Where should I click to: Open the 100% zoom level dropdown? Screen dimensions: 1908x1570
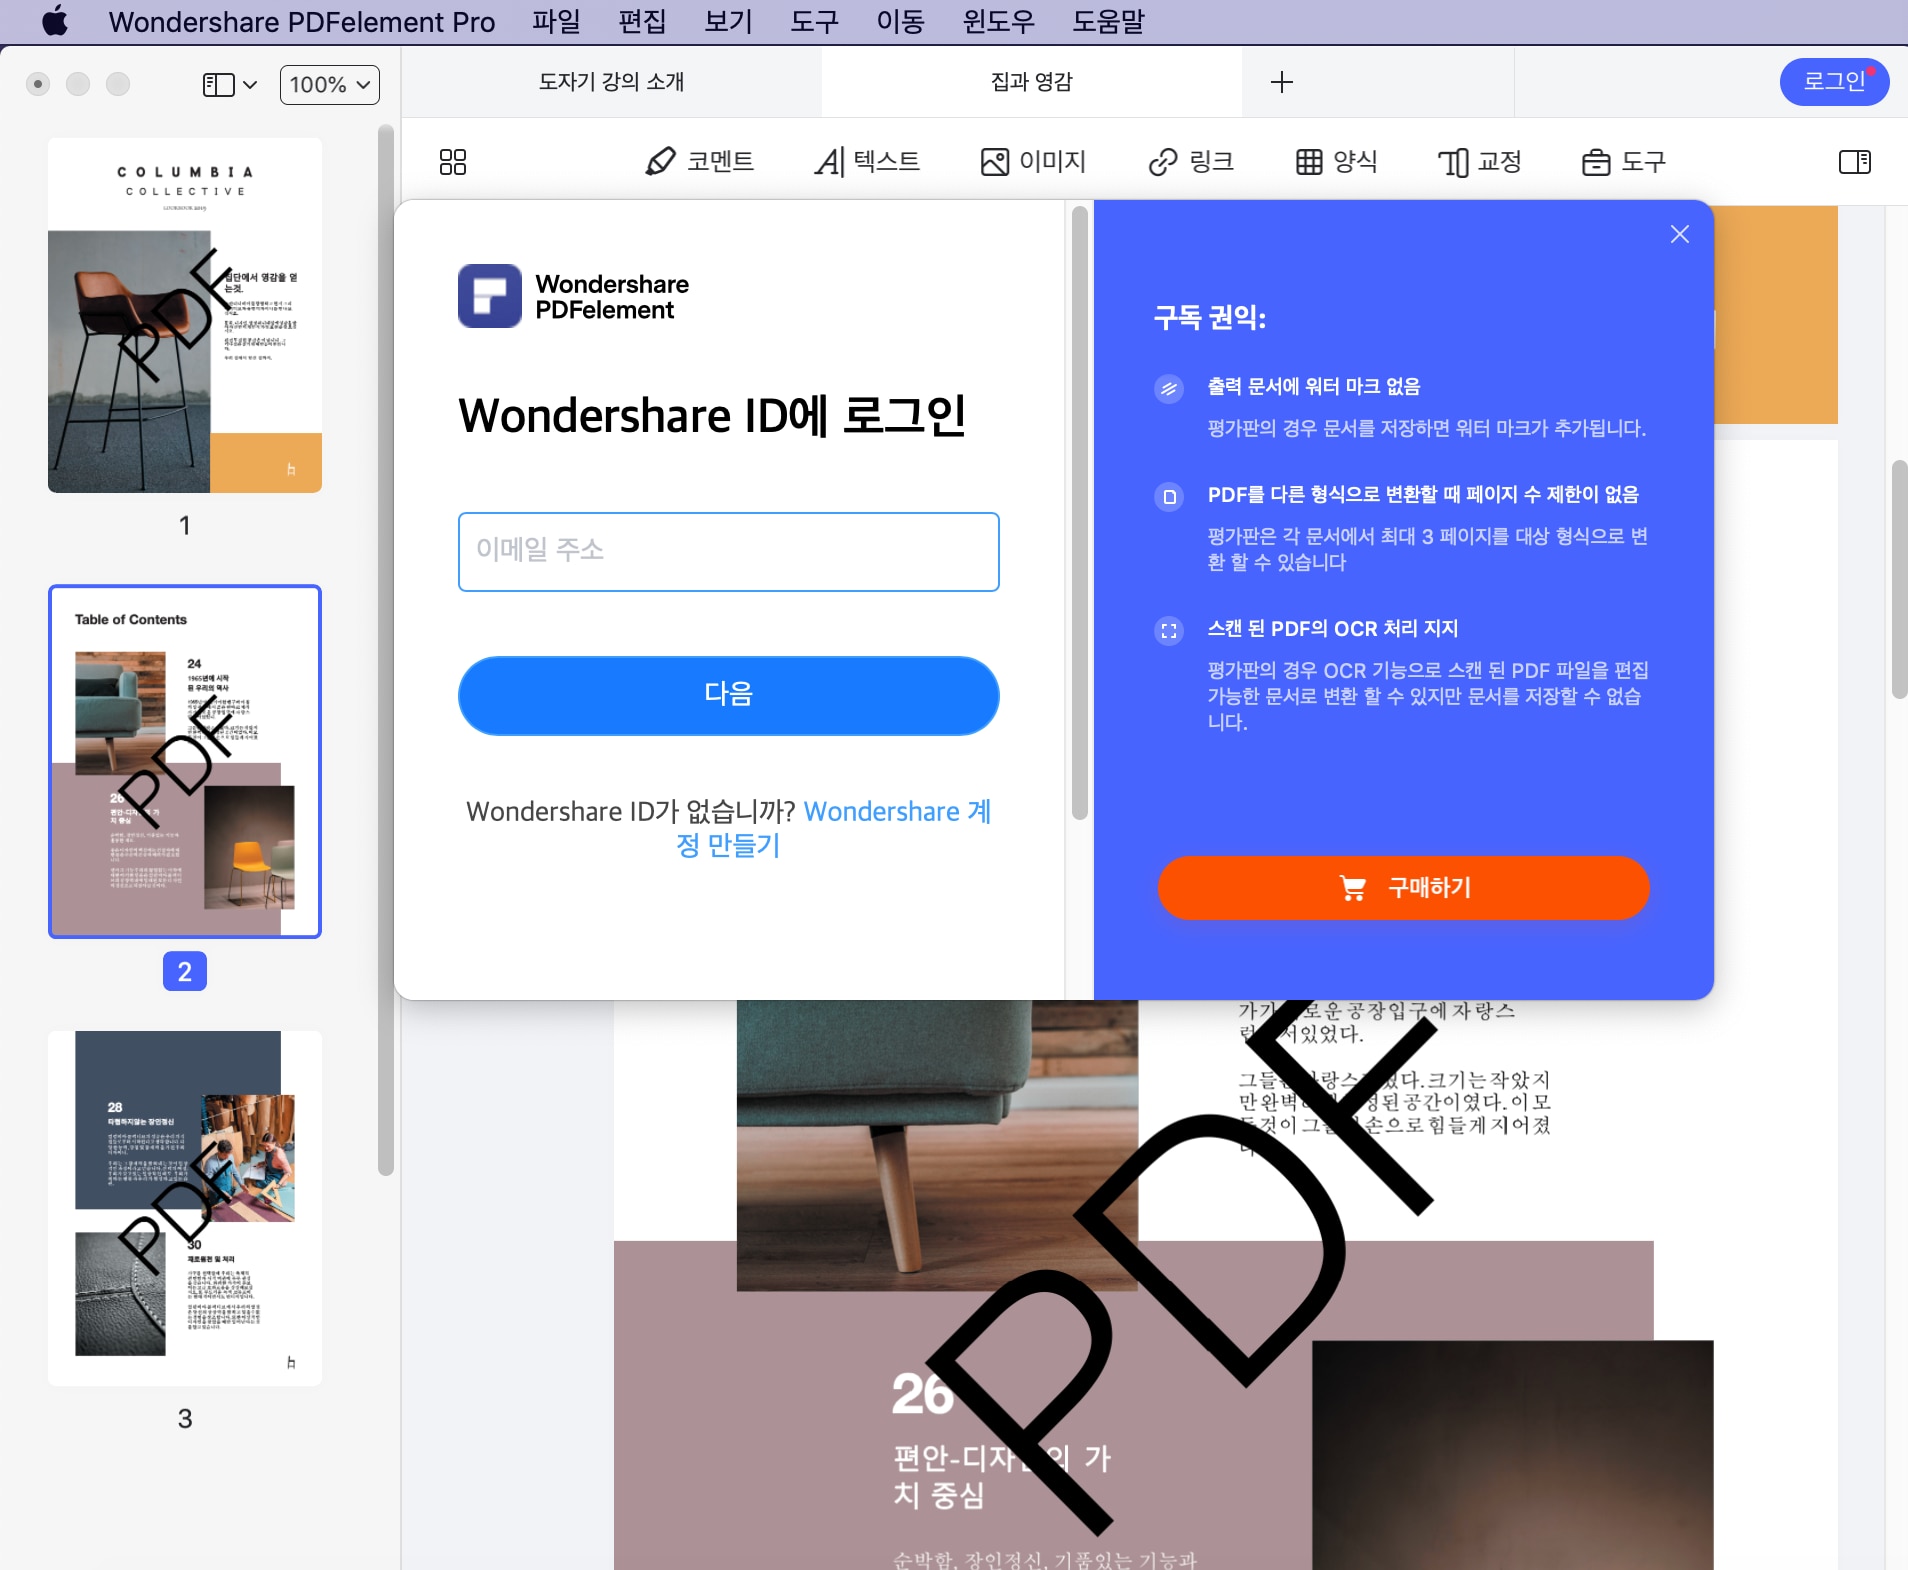pos(330,85)
